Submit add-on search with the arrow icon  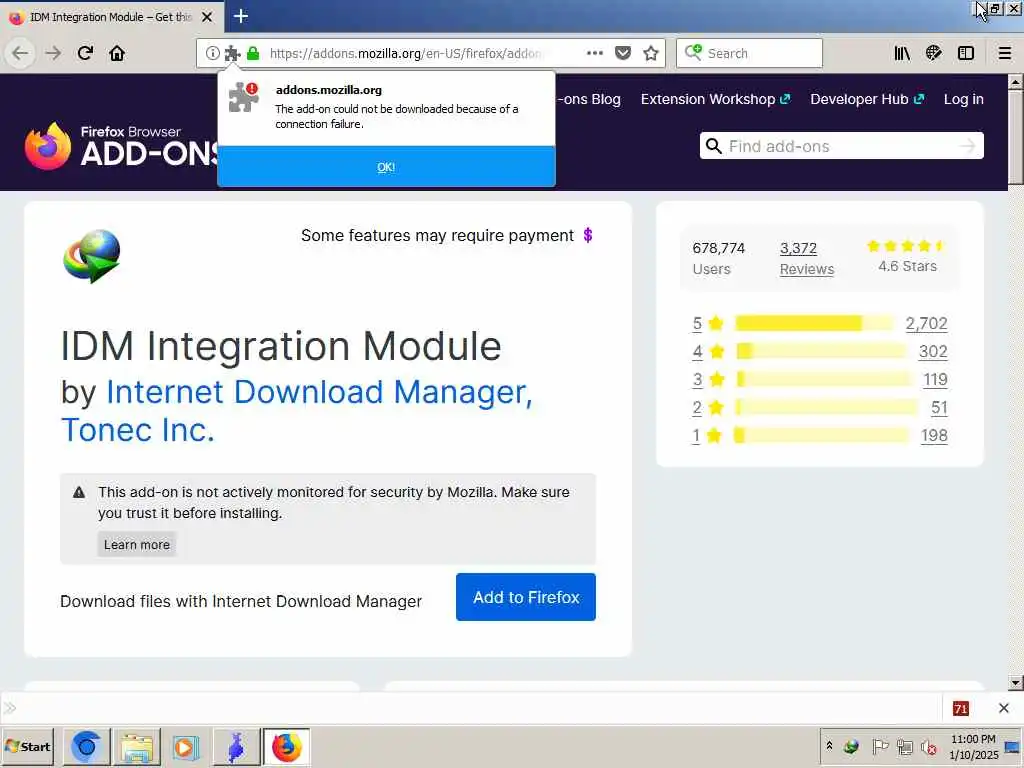[x=968, y=146]
